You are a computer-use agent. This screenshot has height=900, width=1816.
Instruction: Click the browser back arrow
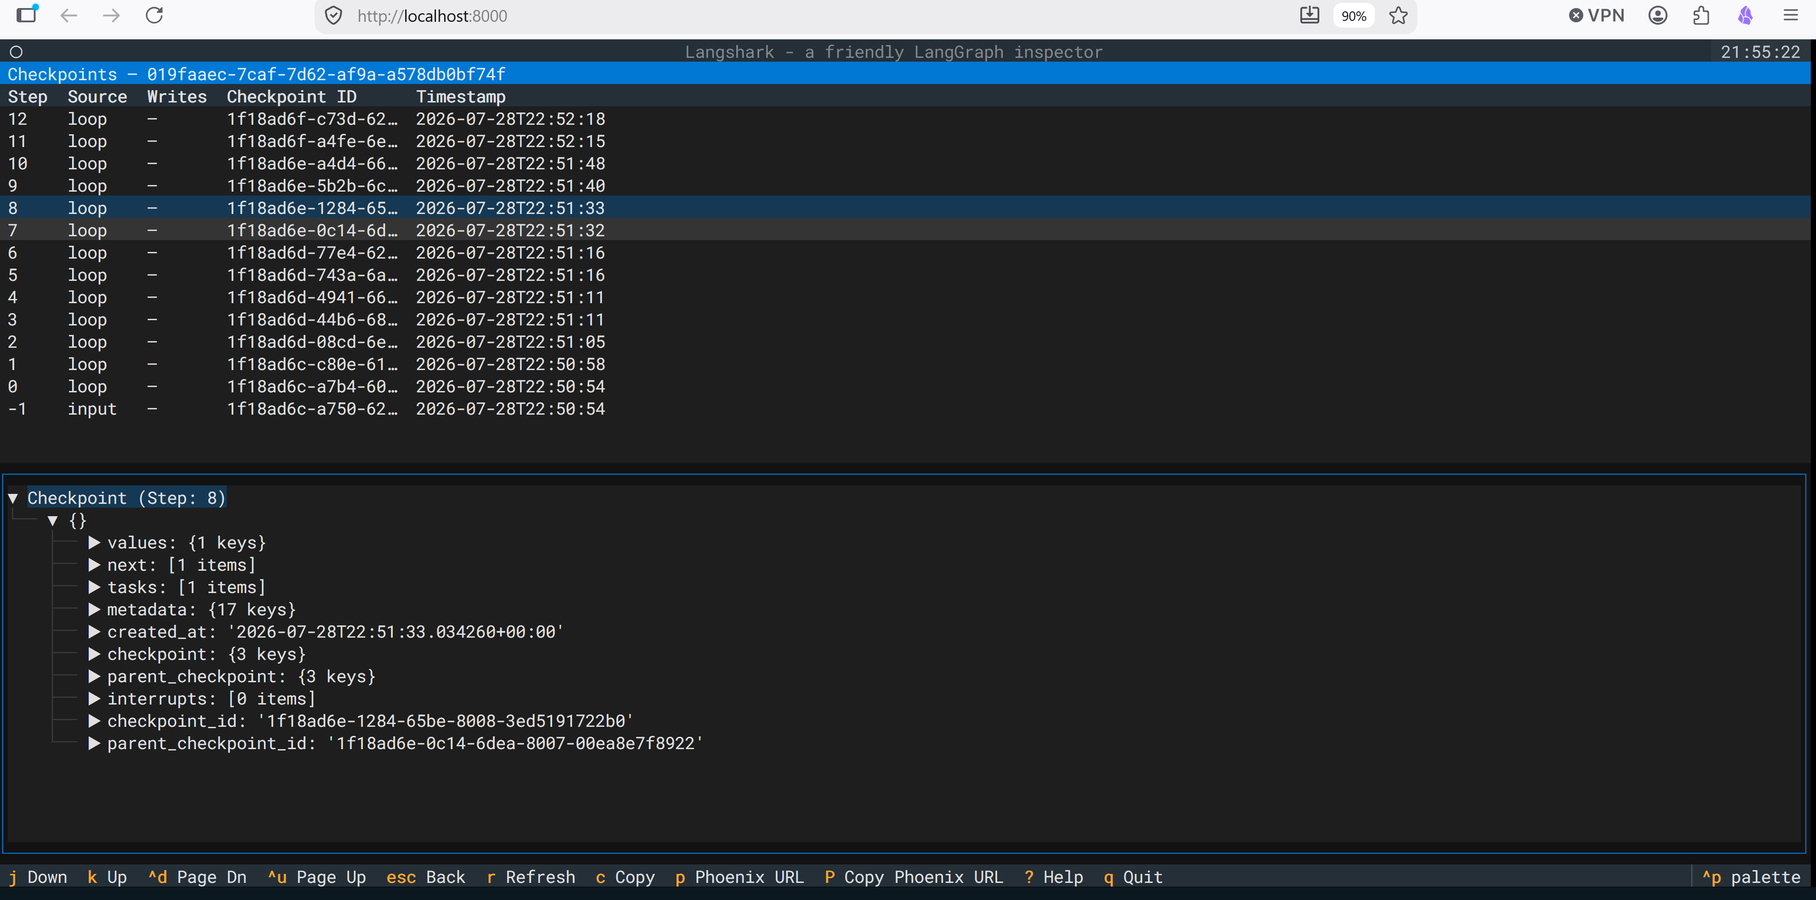coord(69,15)
